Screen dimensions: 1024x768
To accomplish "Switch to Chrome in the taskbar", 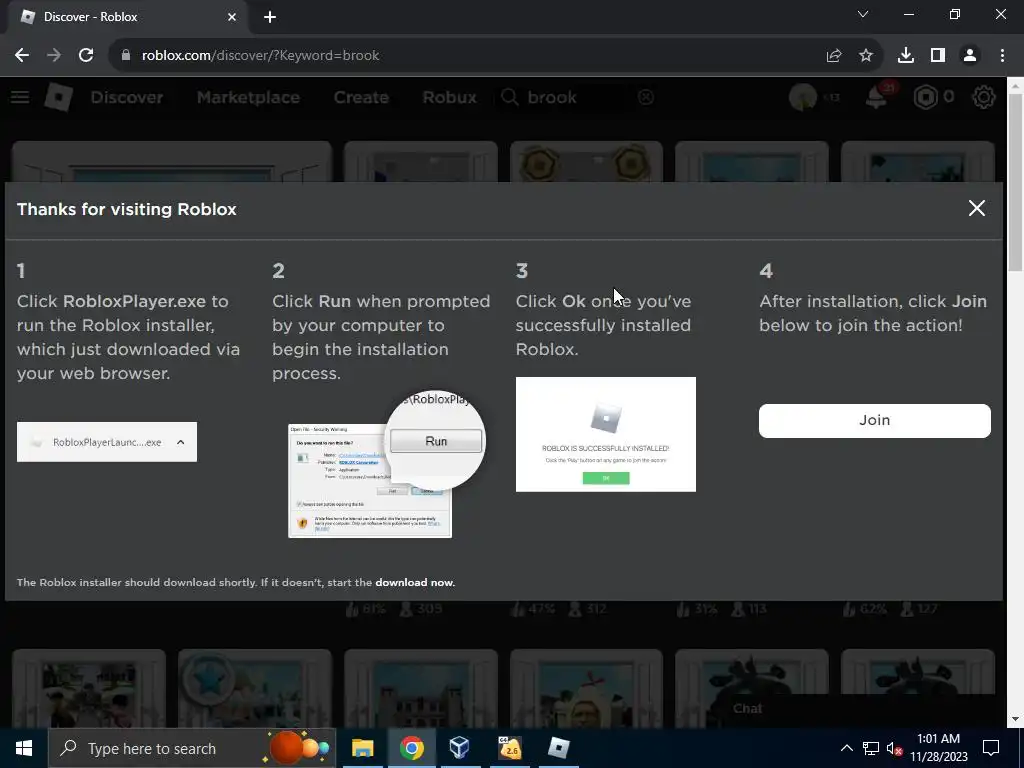I will tap(411, 748).
